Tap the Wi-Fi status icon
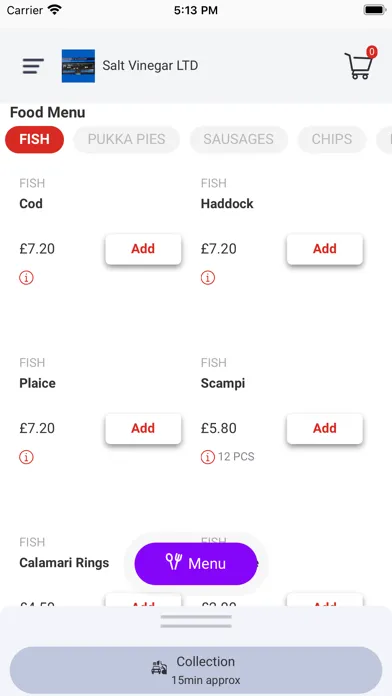The width and height of the screenshot is (392, 696). (55, 10)
